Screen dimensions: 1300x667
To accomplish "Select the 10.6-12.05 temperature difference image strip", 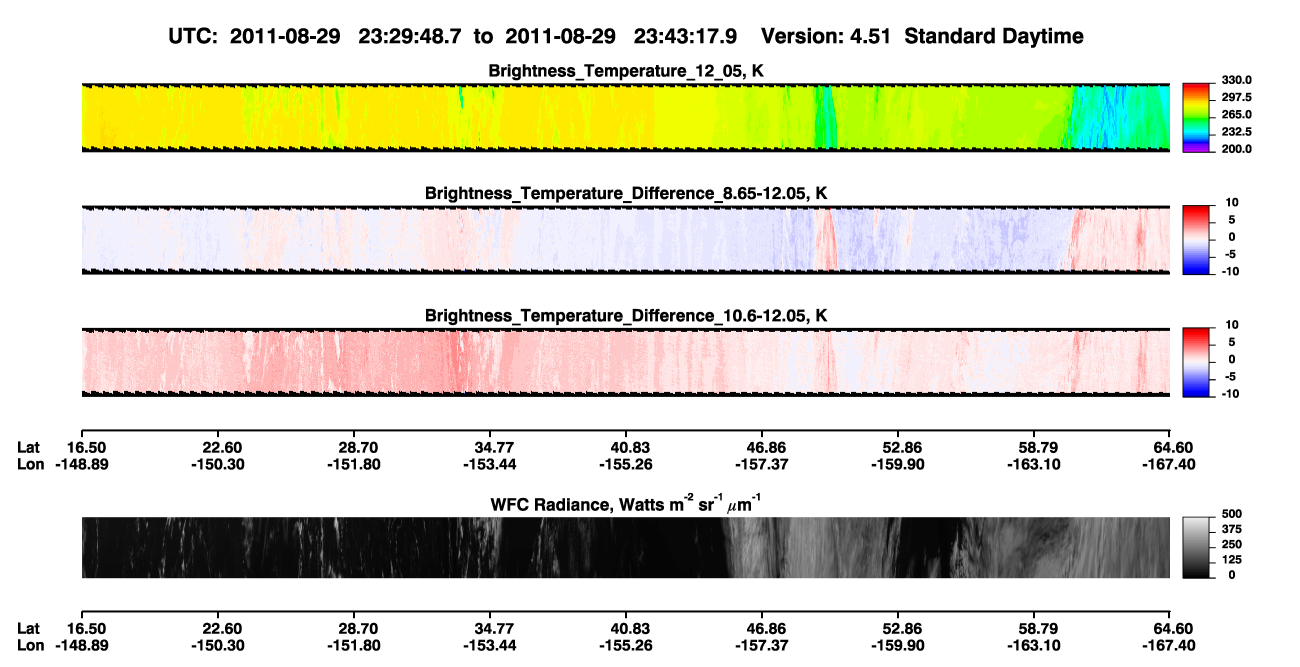I will point(625,362).
